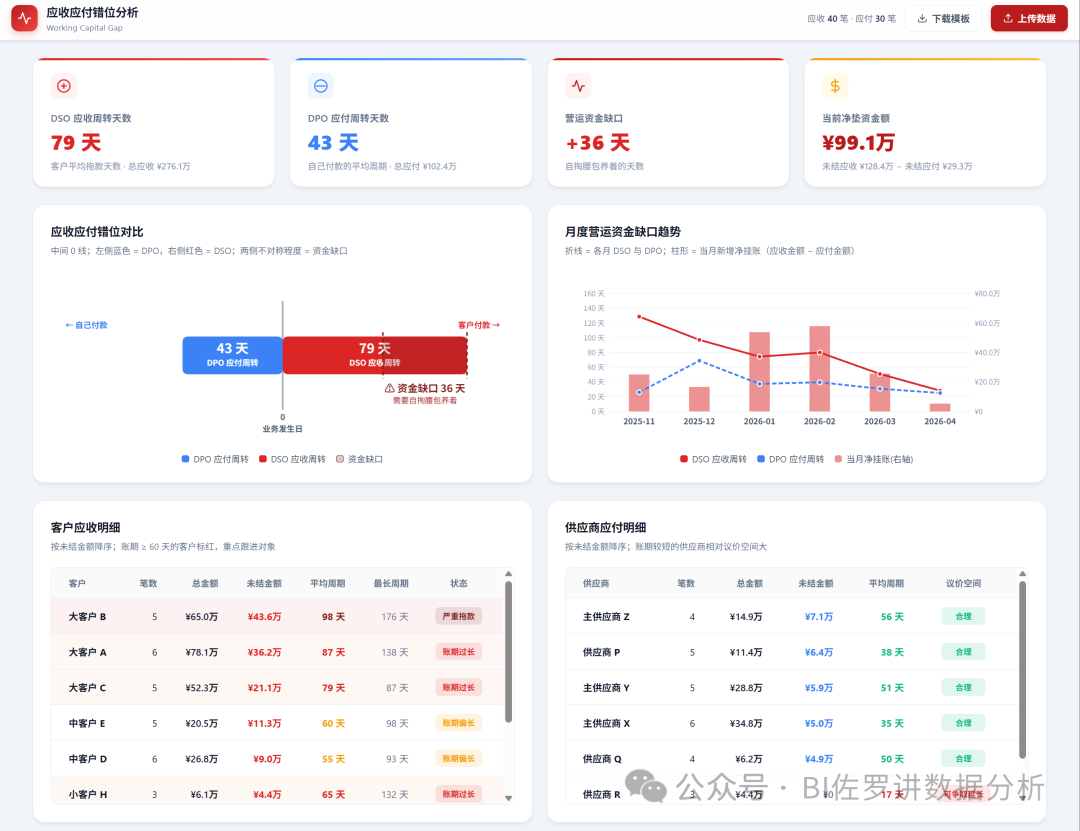1080x831 pixels.
Task: Click the yellow dollar sign icon
Action: (x=835, y=86)
